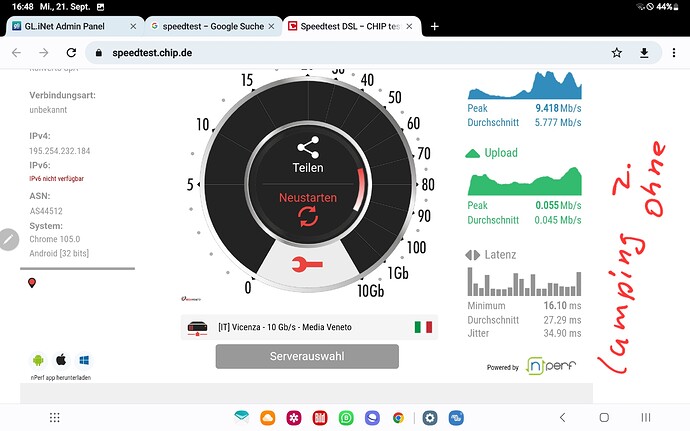Click the download icon in Chrome toolbar
Screen dimensions: 690x431
(645, 52)
